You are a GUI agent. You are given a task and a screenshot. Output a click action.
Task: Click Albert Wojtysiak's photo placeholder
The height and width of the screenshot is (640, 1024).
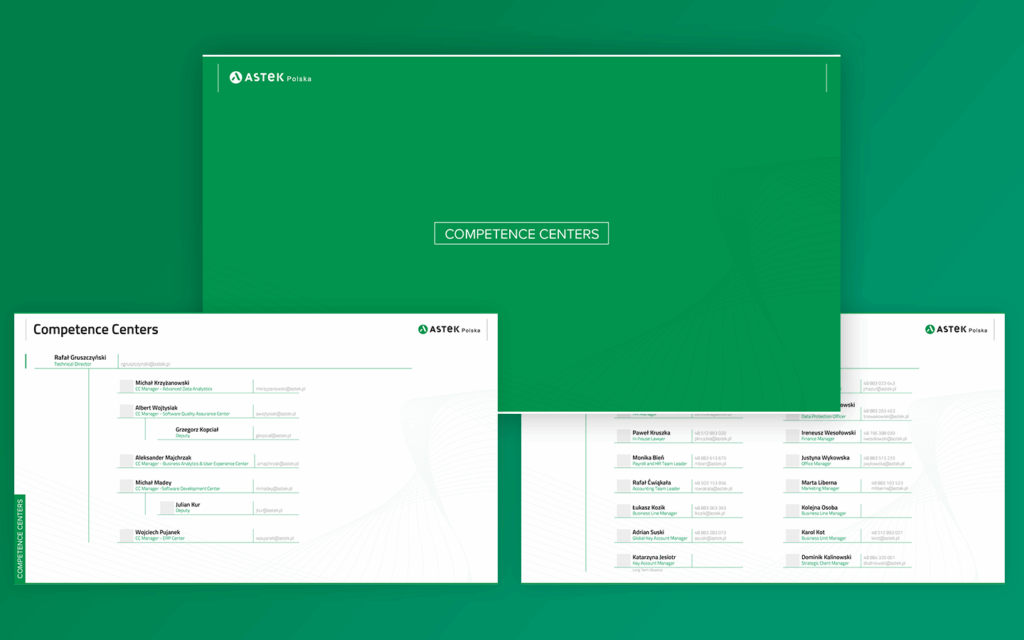coord(126,411)
